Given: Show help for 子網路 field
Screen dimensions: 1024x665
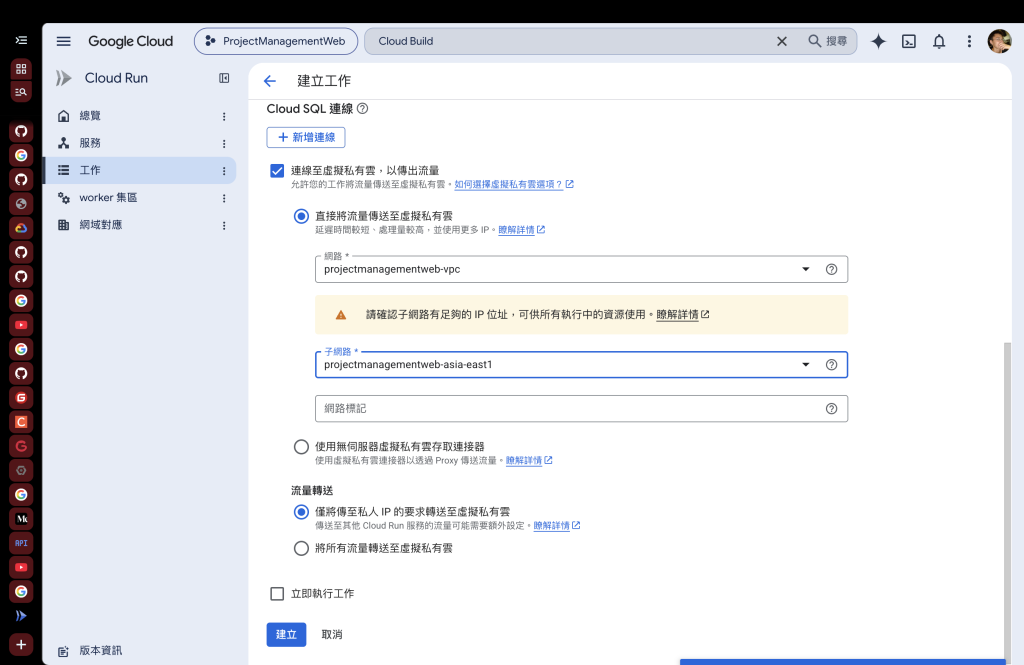Looking at the screenshot, I should coord(831,365).
